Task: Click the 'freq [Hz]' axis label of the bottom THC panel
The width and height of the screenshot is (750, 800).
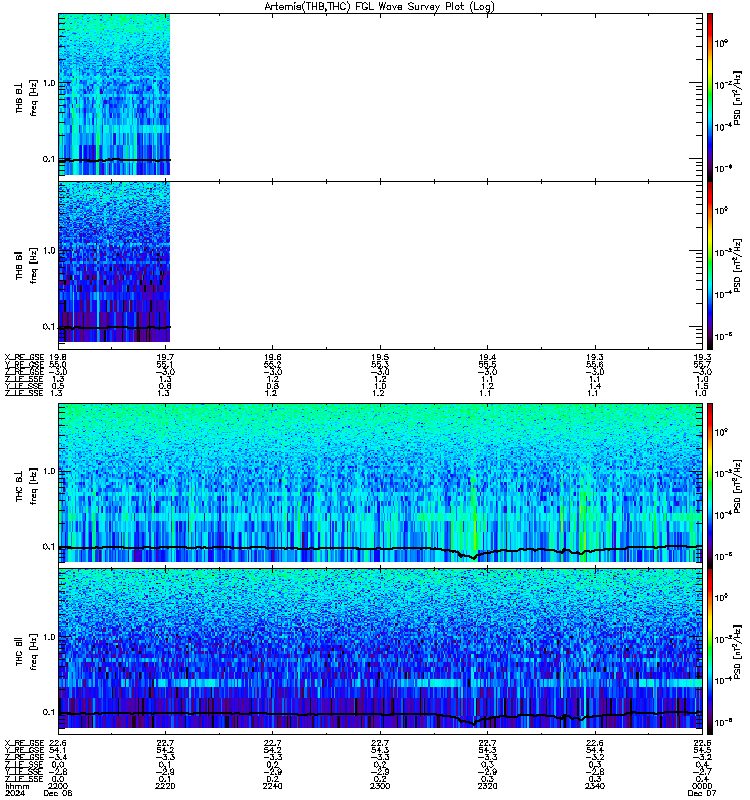Action: 33,652
